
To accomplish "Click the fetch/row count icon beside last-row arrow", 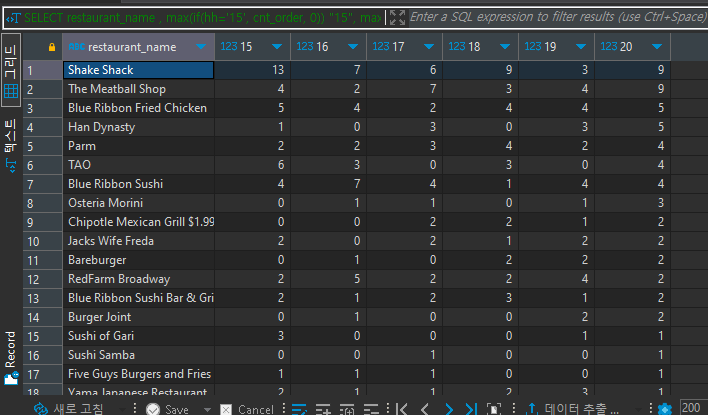I will coord(494,409).
